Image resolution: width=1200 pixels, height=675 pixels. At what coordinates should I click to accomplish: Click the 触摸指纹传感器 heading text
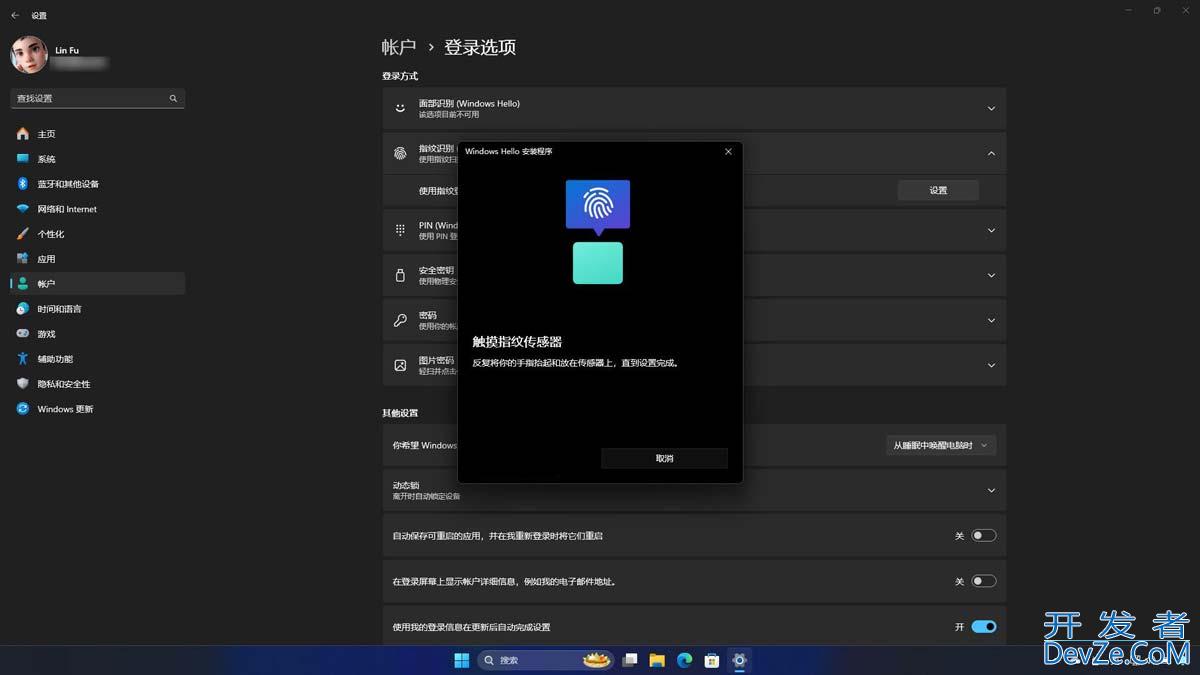pos(517,341)
